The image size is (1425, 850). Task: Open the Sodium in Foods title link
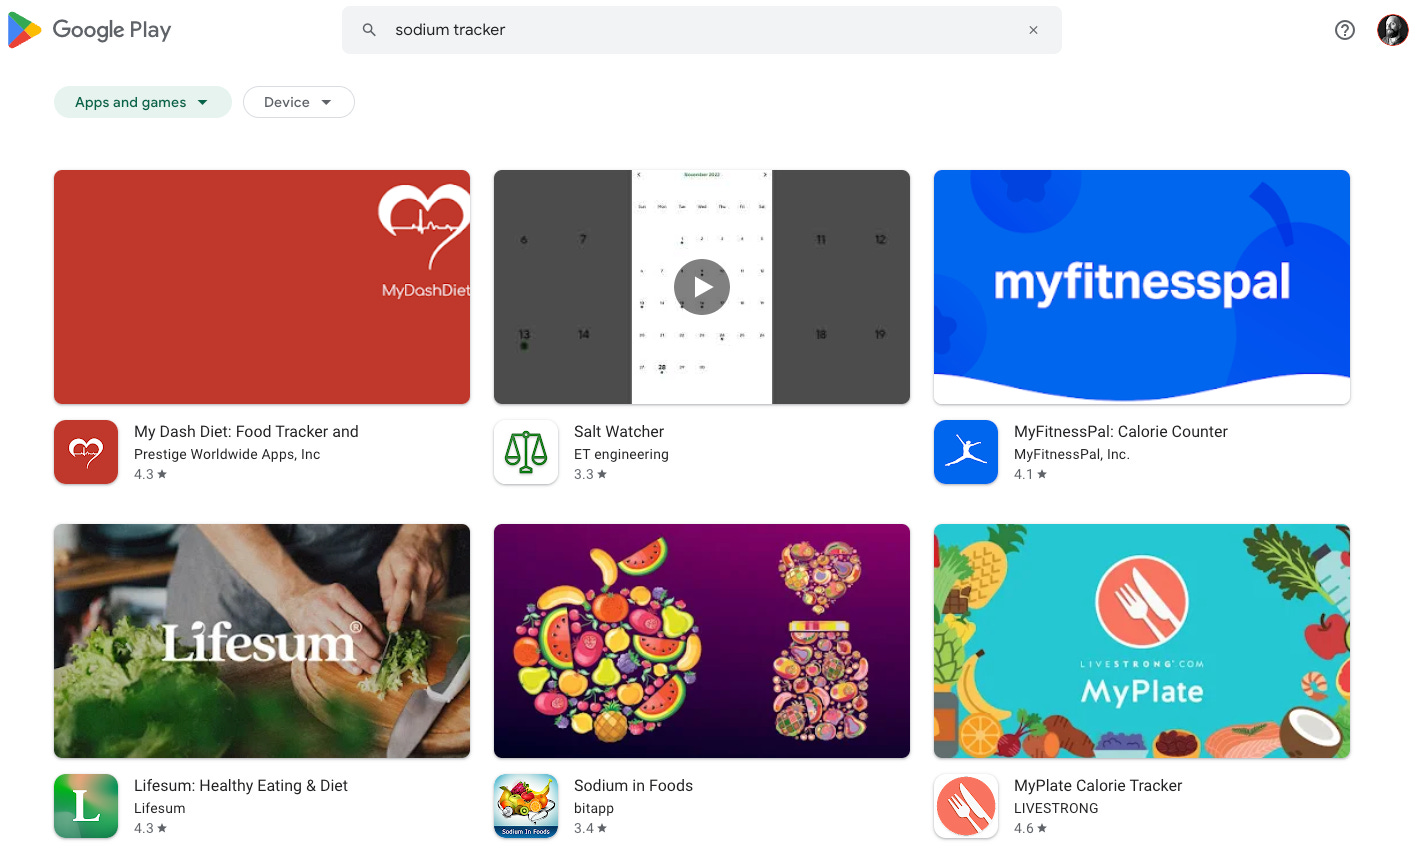tap(633, 786)
